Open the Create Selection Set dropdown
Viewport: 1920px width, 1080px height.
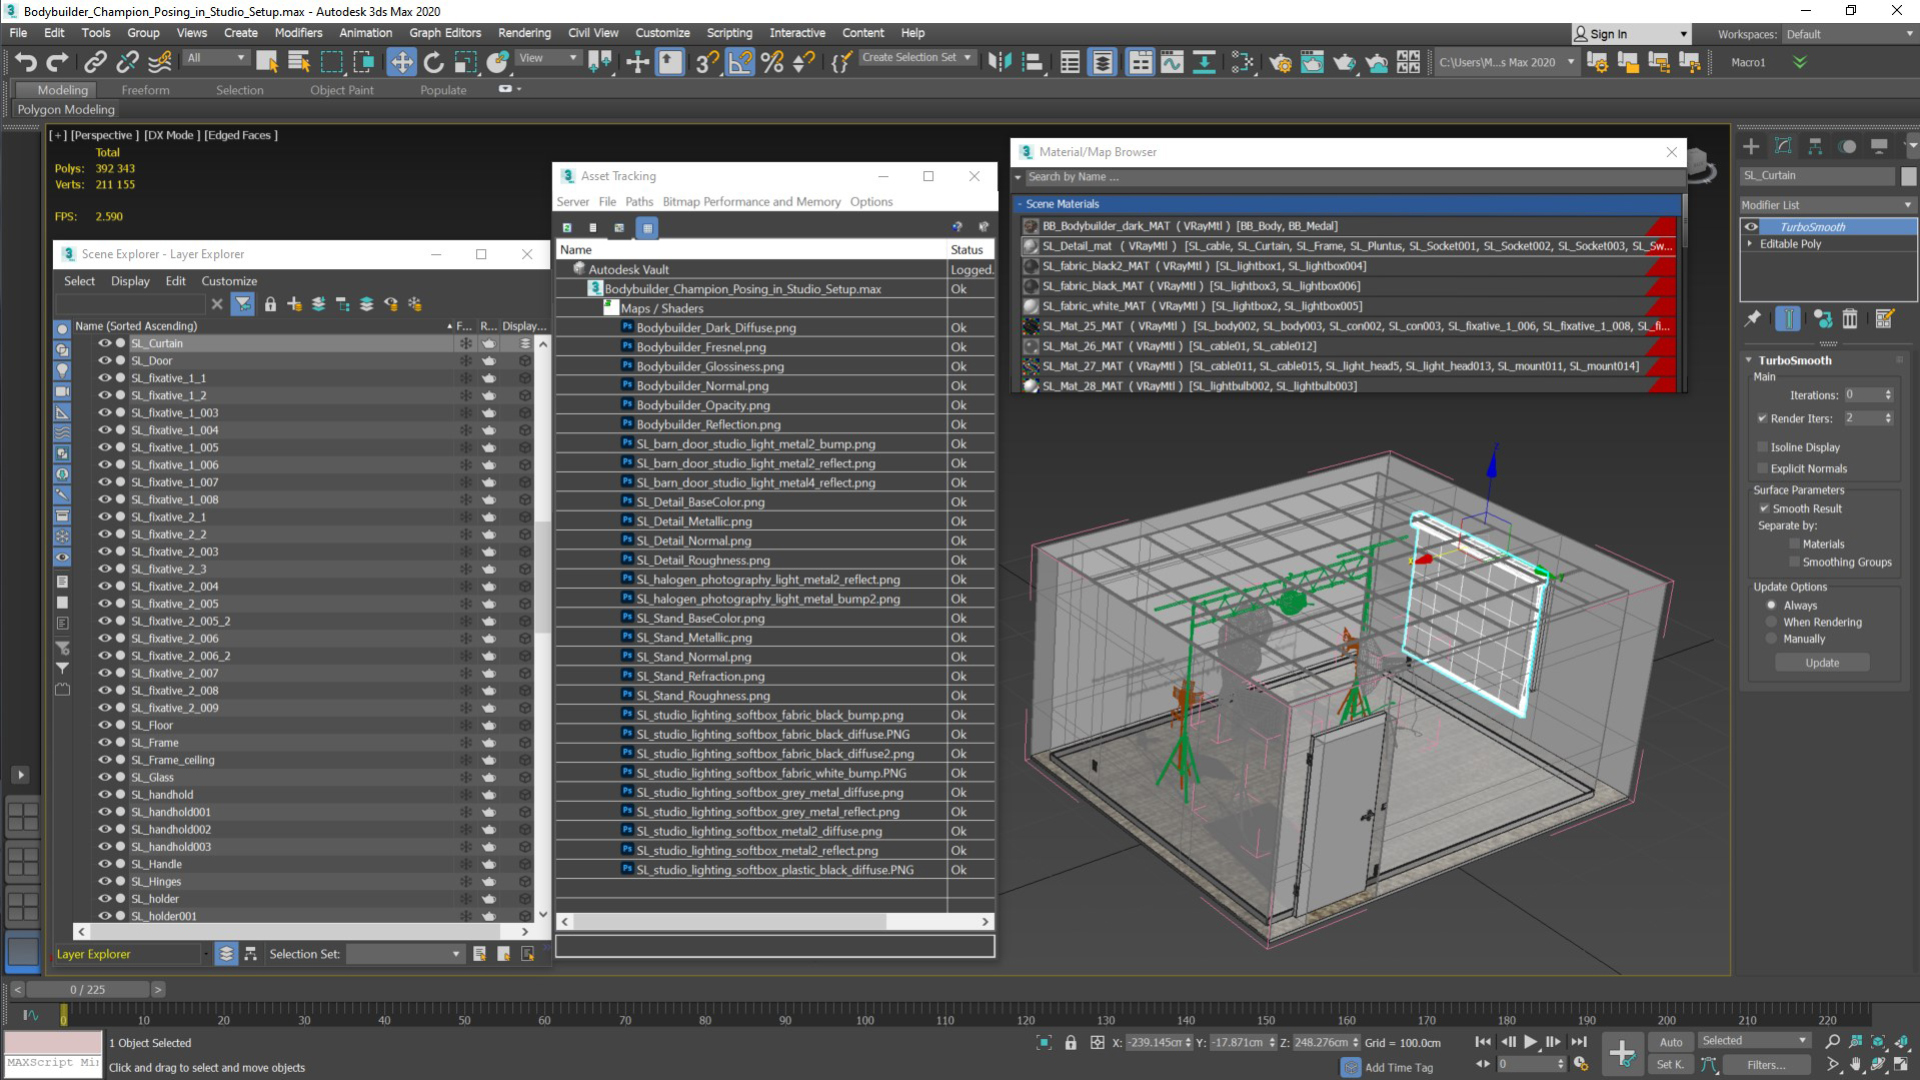coord(916,58)
